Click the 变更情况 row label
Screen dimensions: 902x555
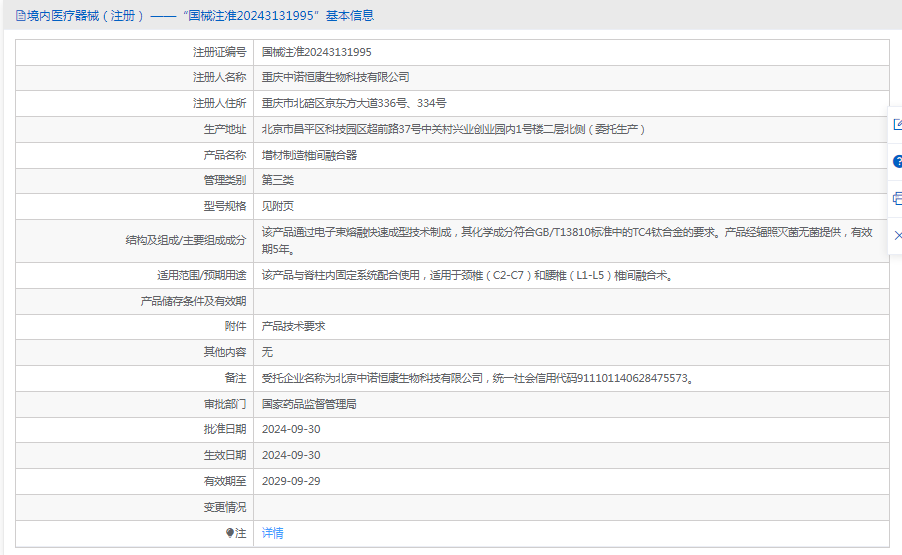point(224,507)
